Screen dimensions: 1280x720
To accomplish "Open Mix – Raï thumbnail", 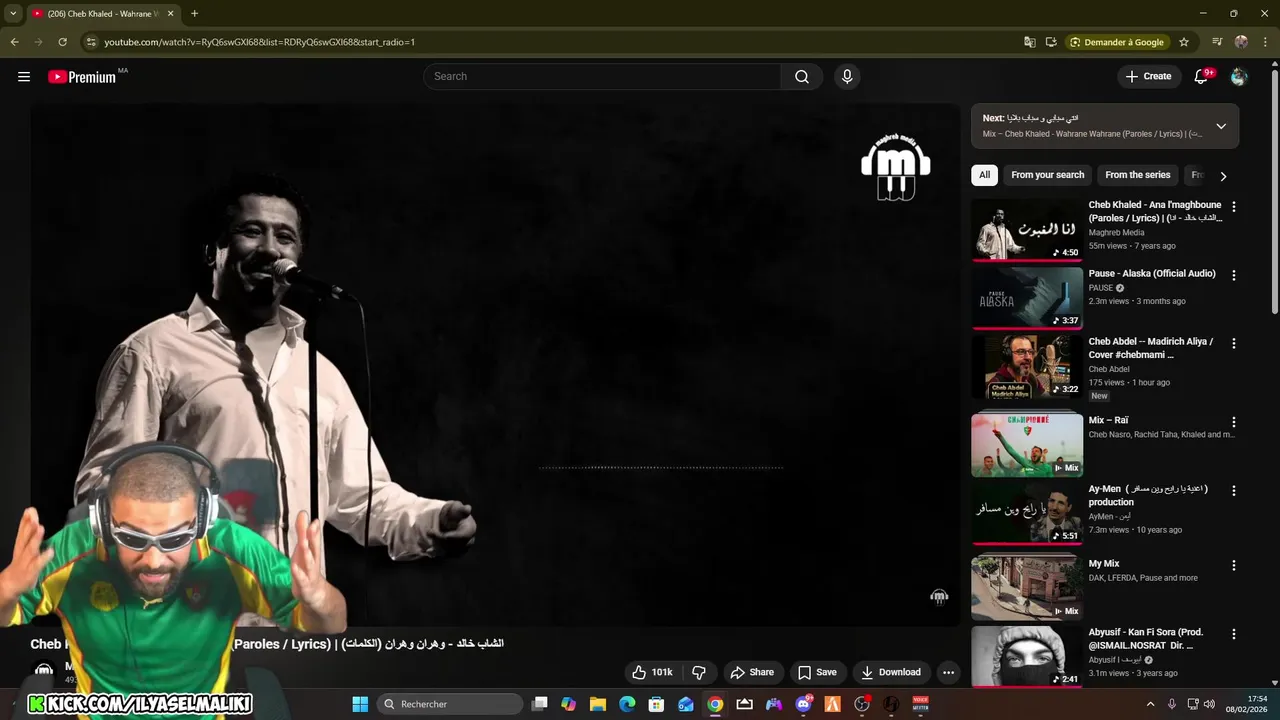I will click(x=1027, y=444).
